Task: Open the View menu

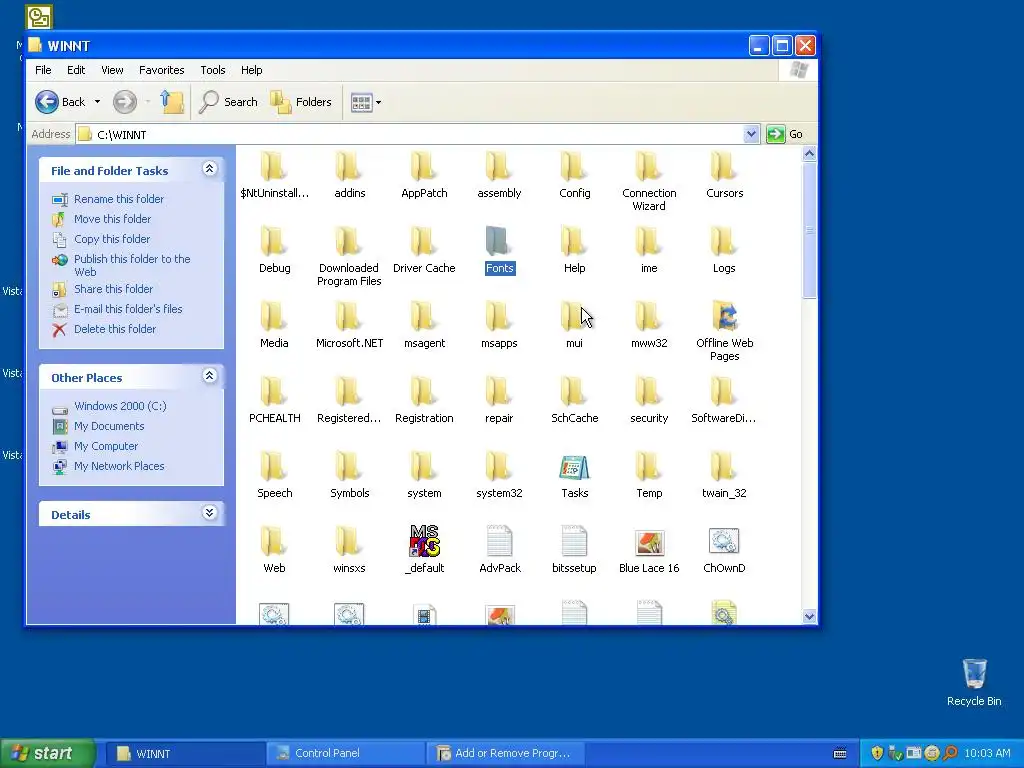Action: click(x=112, y=70)
